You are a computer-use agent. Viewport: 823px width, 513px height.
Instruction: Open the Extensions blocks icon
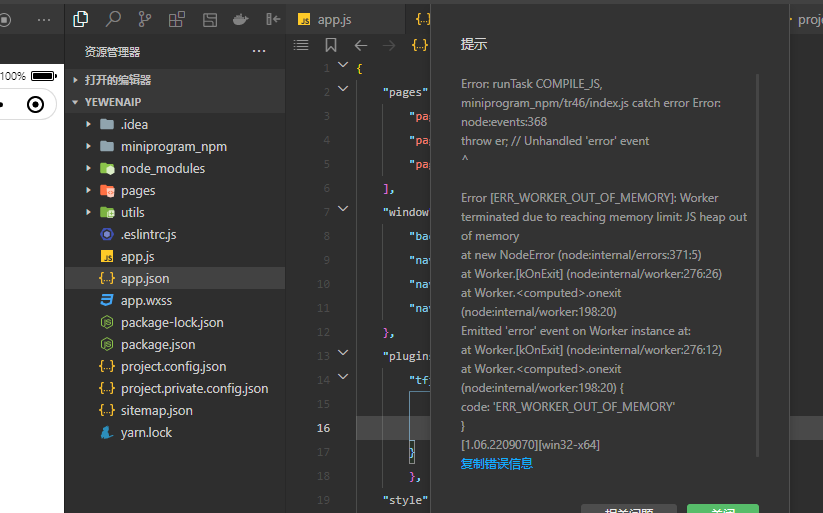pyautogui.click(x=177, y=19)
